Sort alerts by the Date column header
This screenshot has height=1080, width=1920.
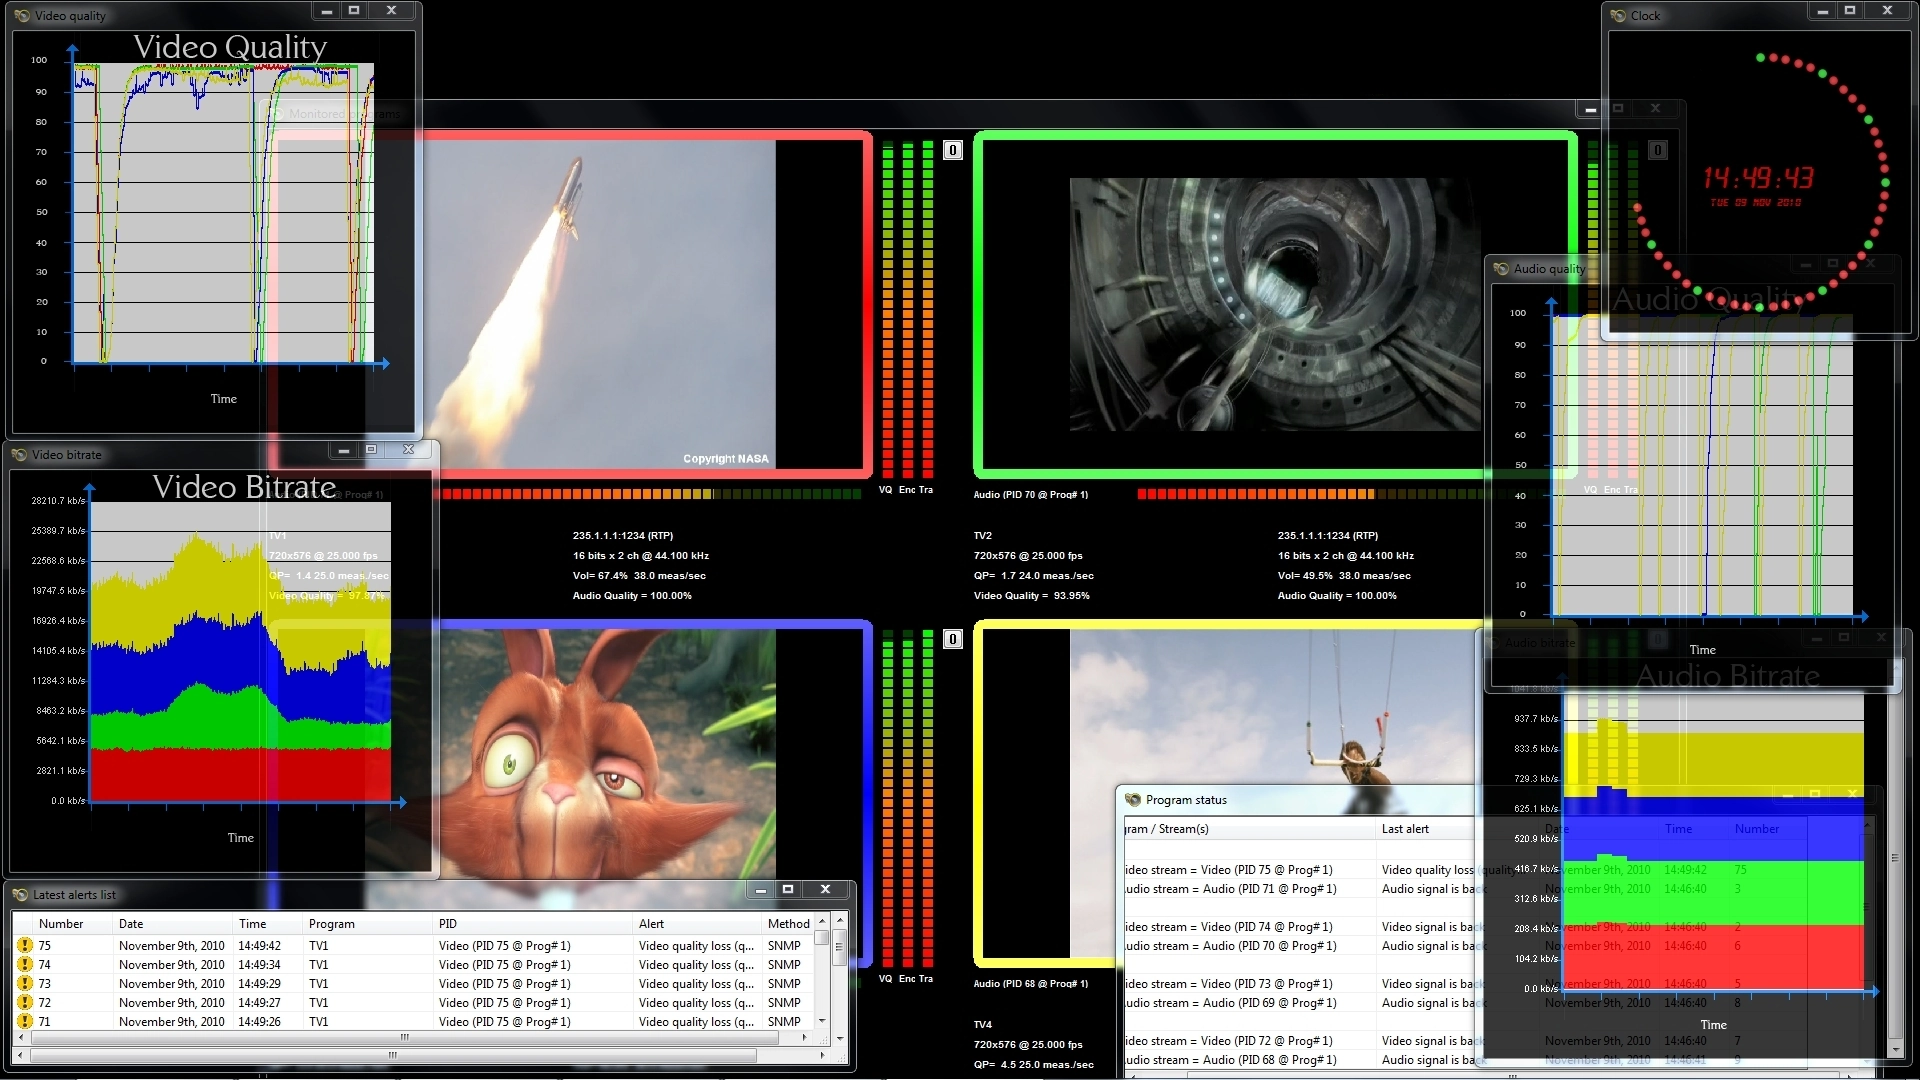(x=173, y=924)
